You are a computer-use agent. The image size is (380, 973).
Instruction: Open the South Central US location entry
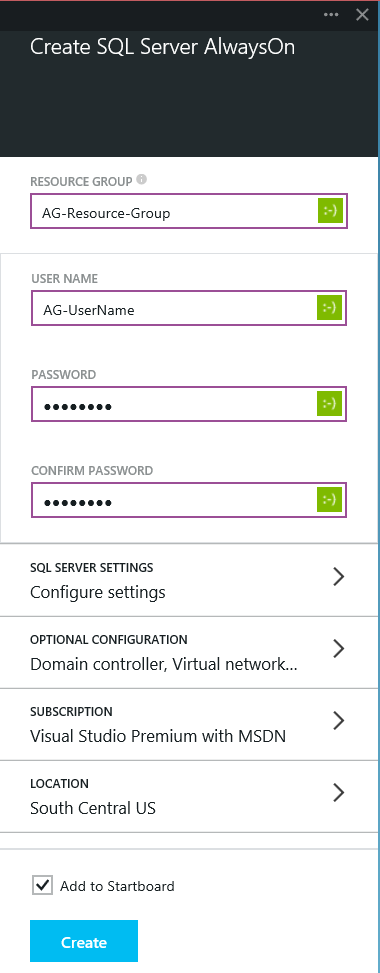click(x=93, y=808)
